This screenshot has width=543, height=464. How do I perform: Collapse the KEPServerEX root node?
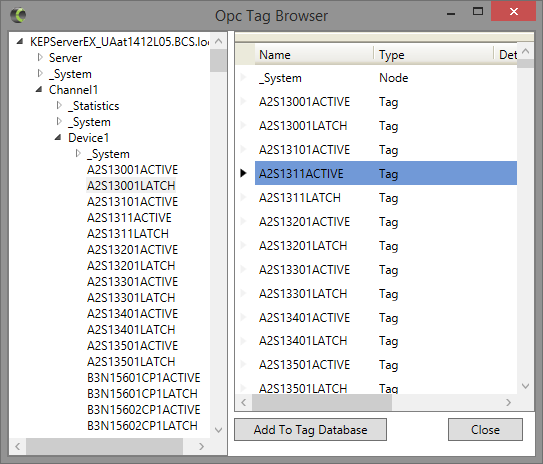pos(20,42)
